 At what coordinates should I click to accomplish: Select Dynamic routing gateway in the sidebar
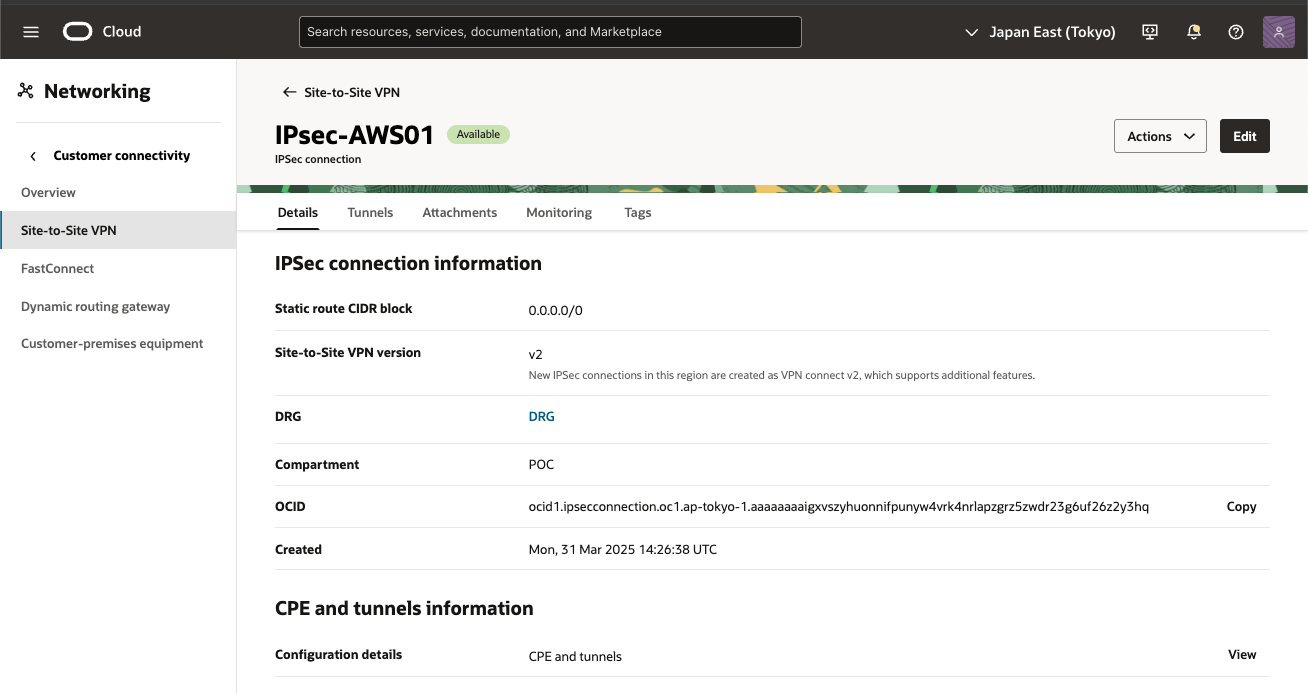tap(118, 306)
